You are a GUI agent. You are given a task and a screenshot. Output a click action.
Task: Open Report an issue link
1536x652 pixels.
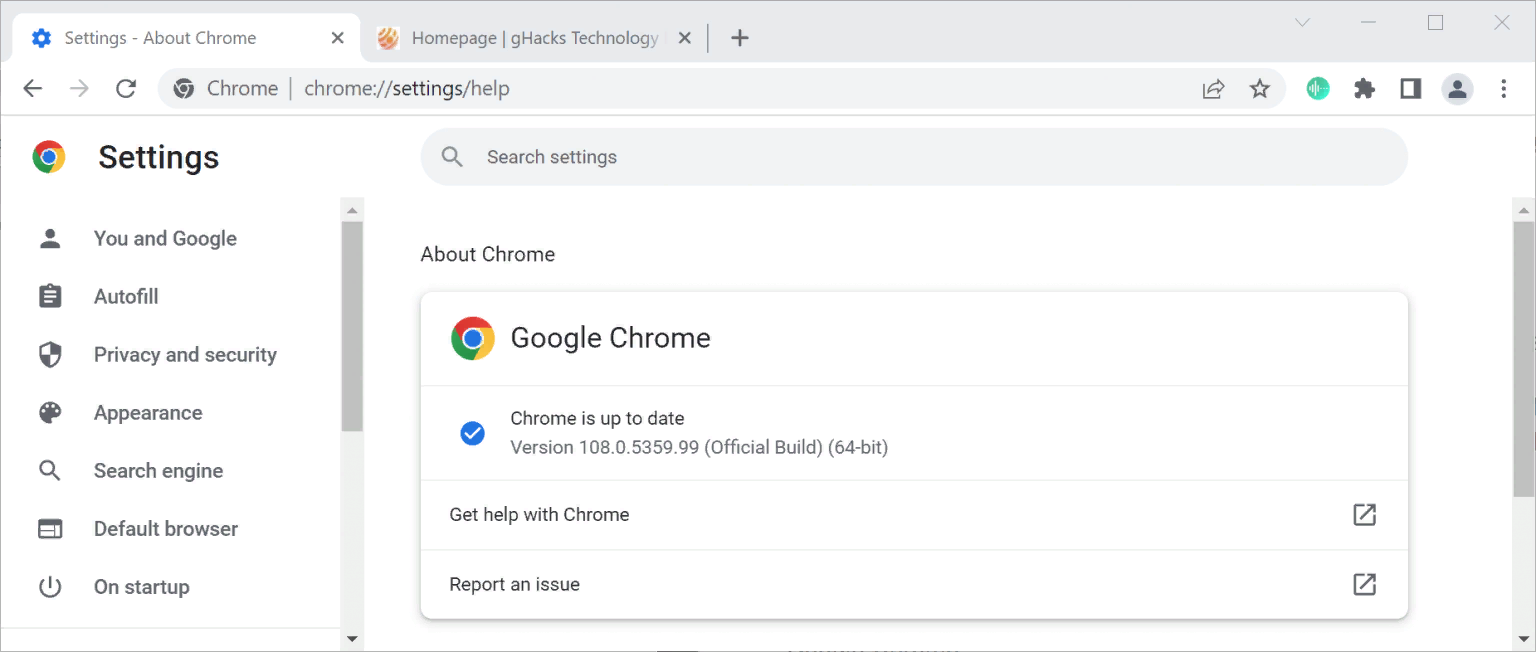point(914,584)
